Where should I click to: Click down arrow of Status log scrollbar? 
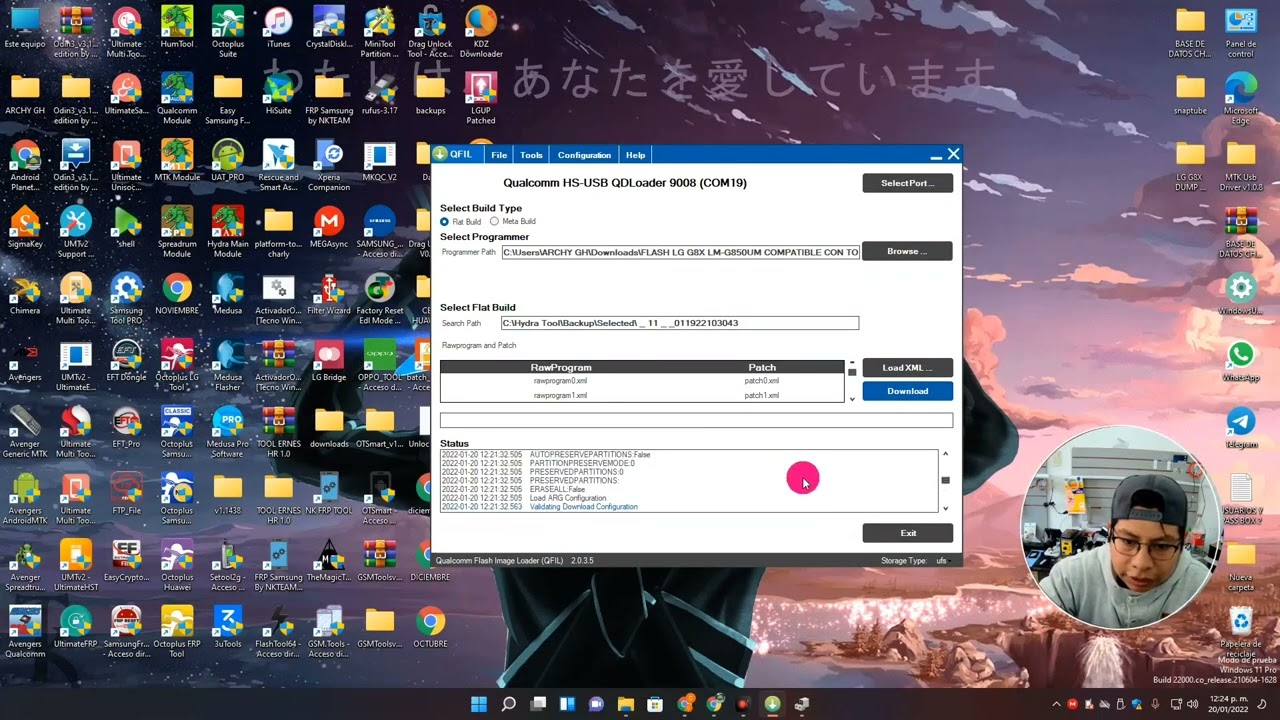[945, 509]
